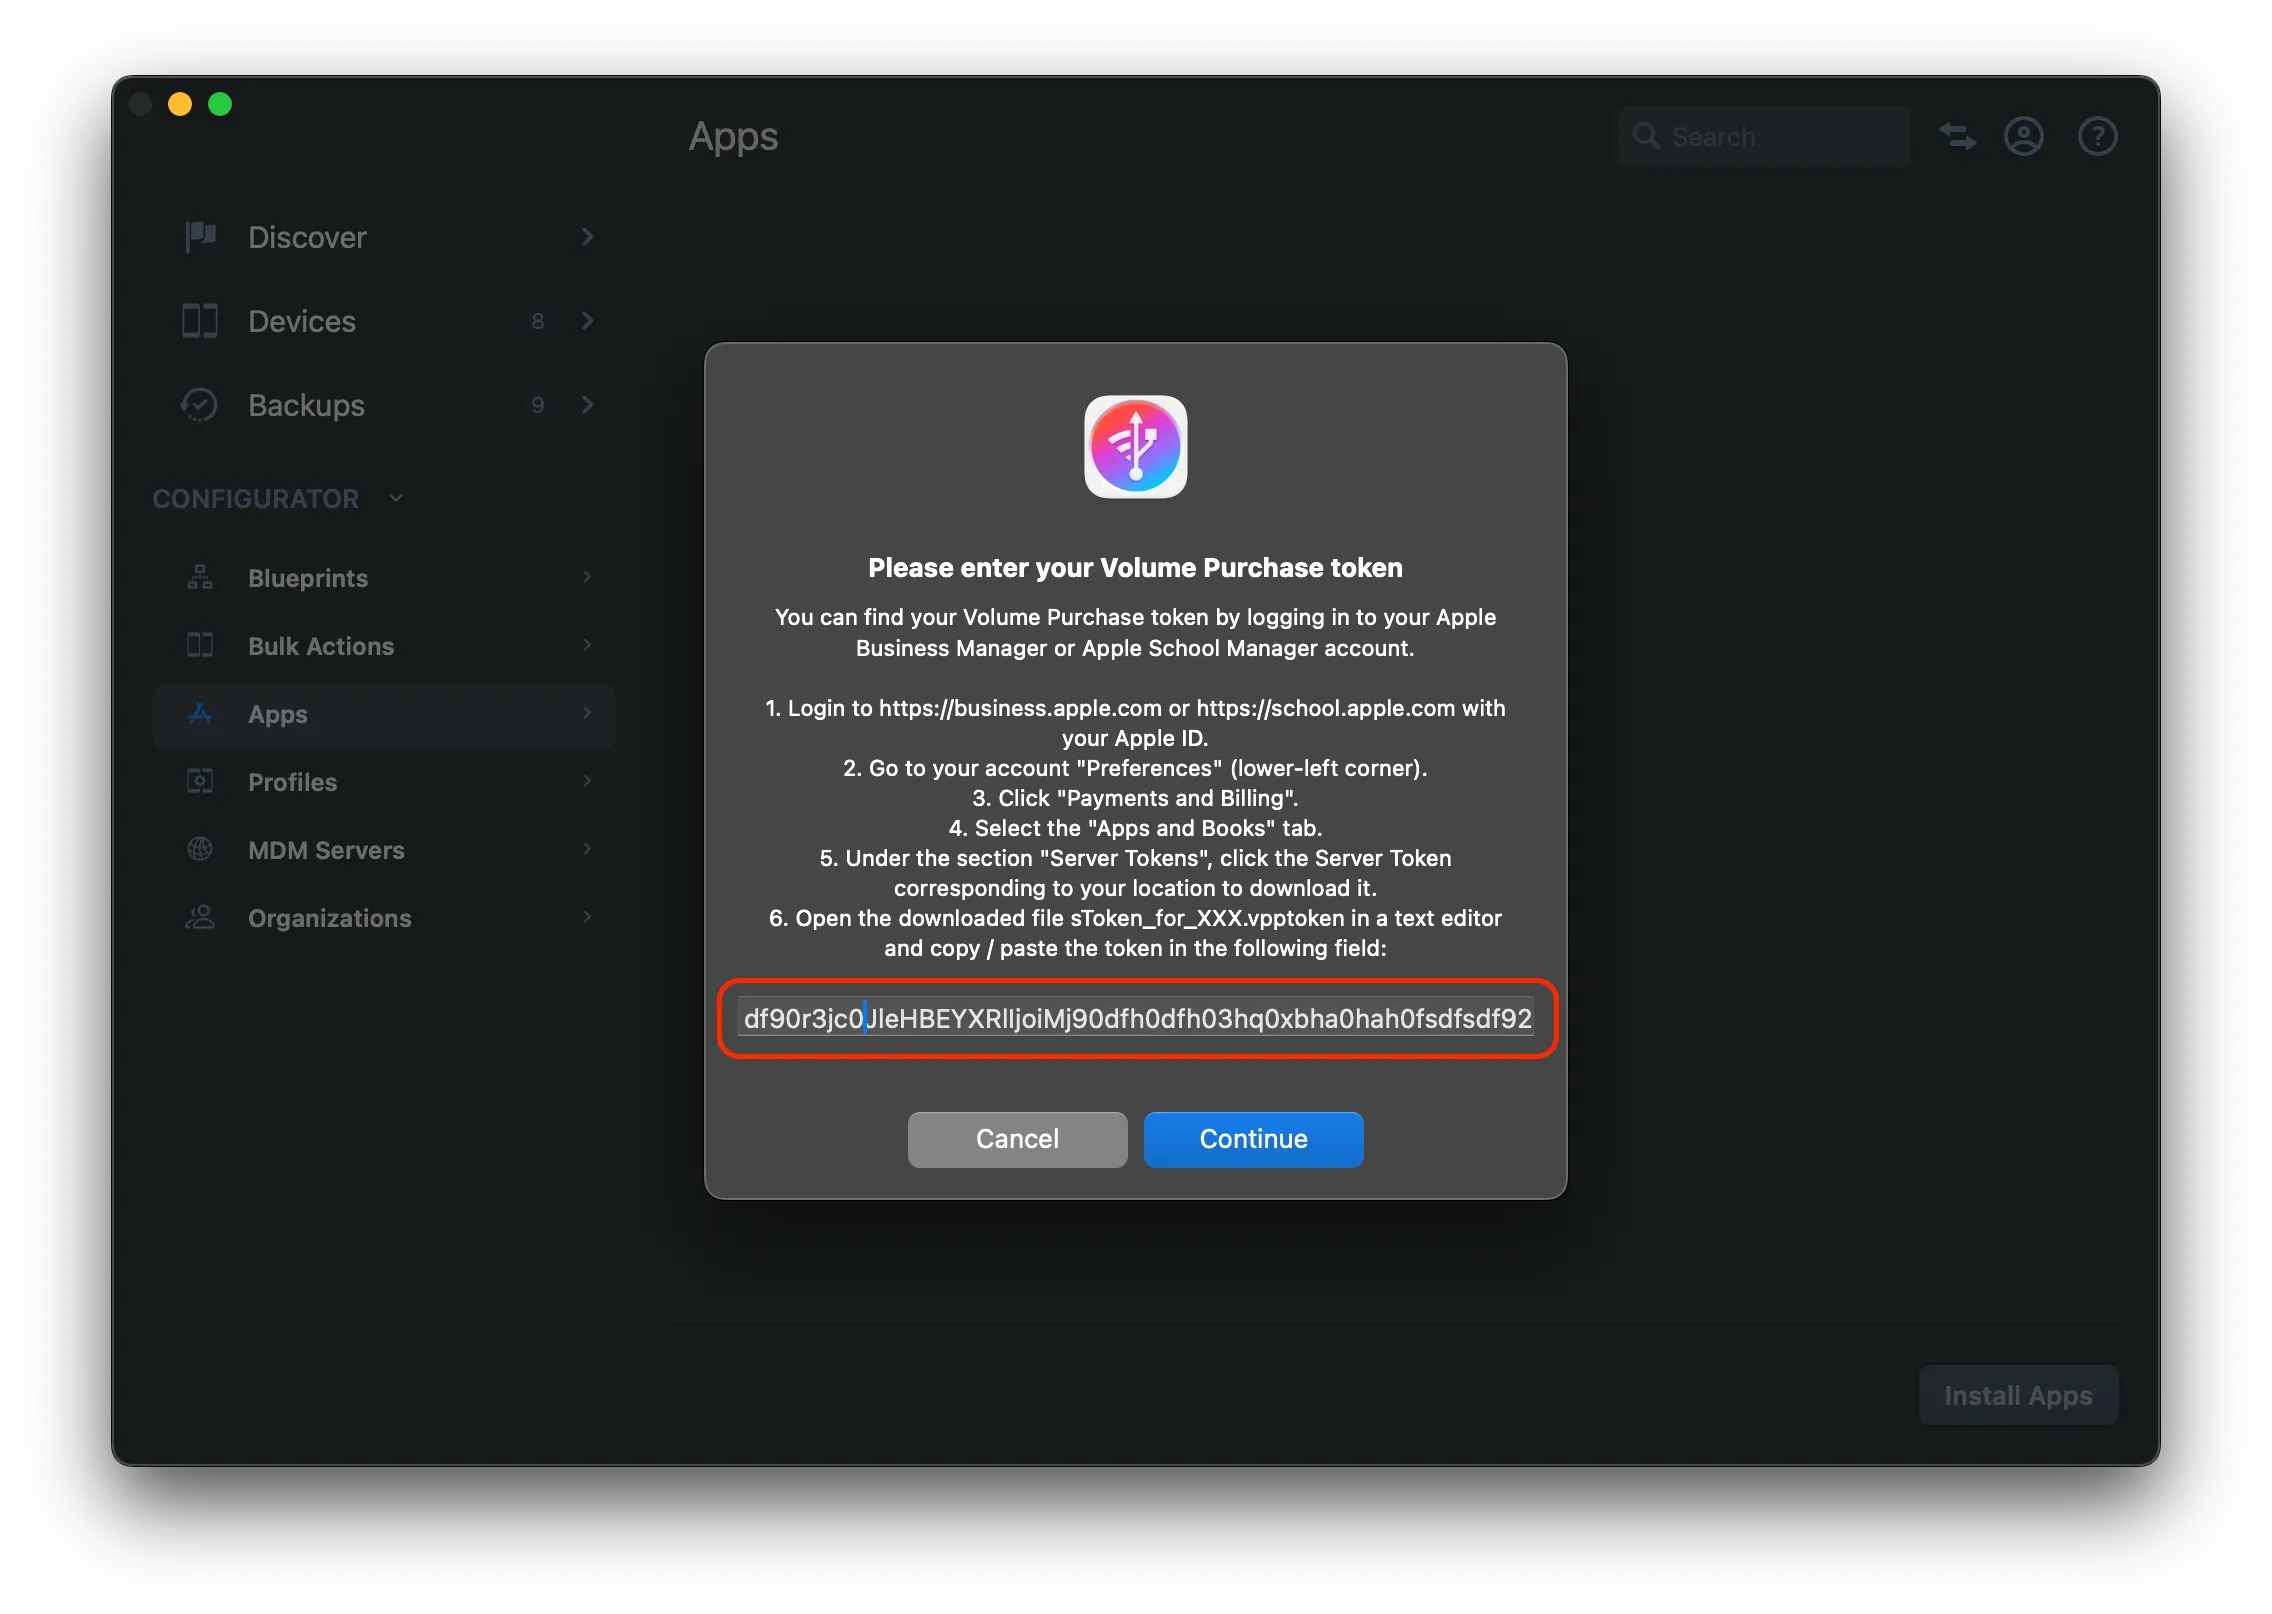
Task: Select the Apps icon in the sidebar
Action: [x=199, y=714]
